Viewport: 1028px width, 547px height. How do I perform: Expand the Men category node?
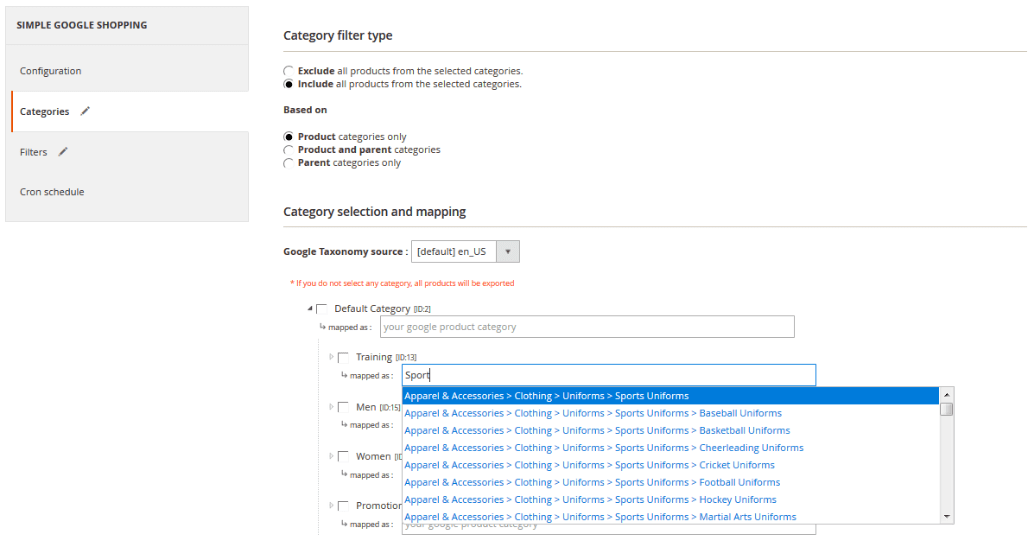[x=332, y=407]
